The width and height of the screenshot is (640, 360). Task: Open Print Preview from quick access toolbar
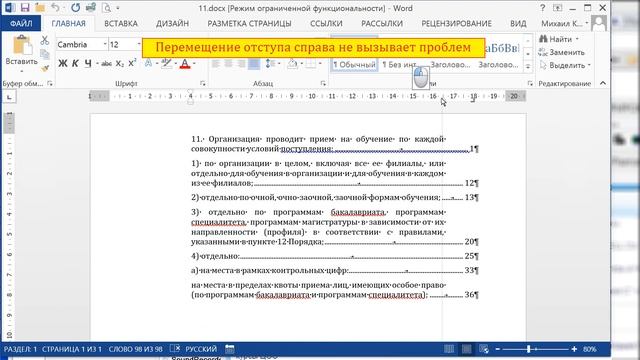pyautogui.click(x=106, y=8)
